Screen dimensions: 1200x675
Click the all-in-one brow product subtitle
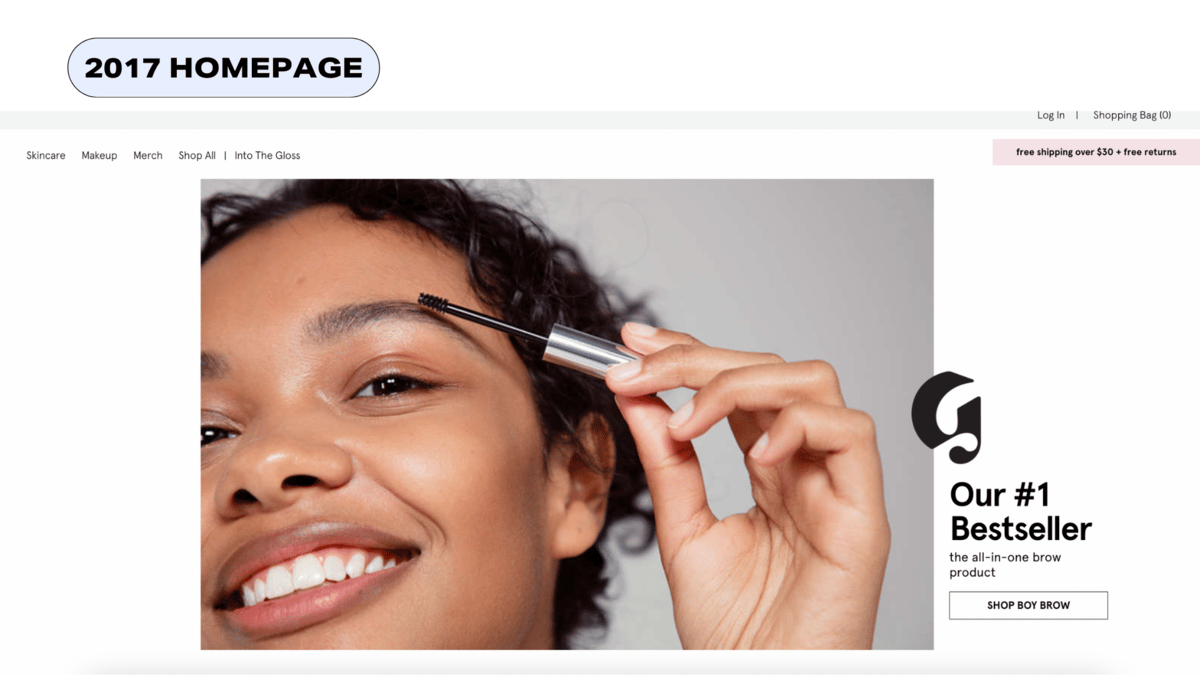[989, 565]
